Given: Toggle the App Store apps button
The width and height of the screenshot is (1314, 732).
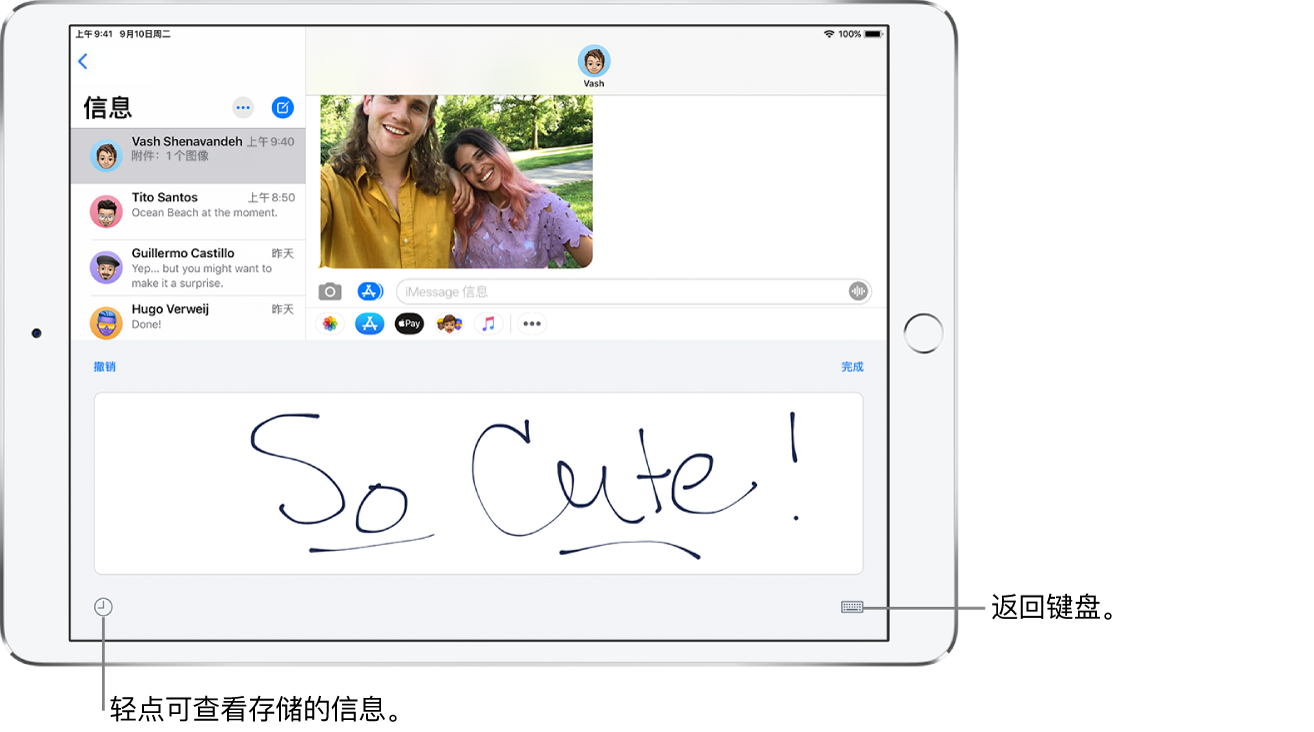Looking at the screenshot, I should click(370, 292).
